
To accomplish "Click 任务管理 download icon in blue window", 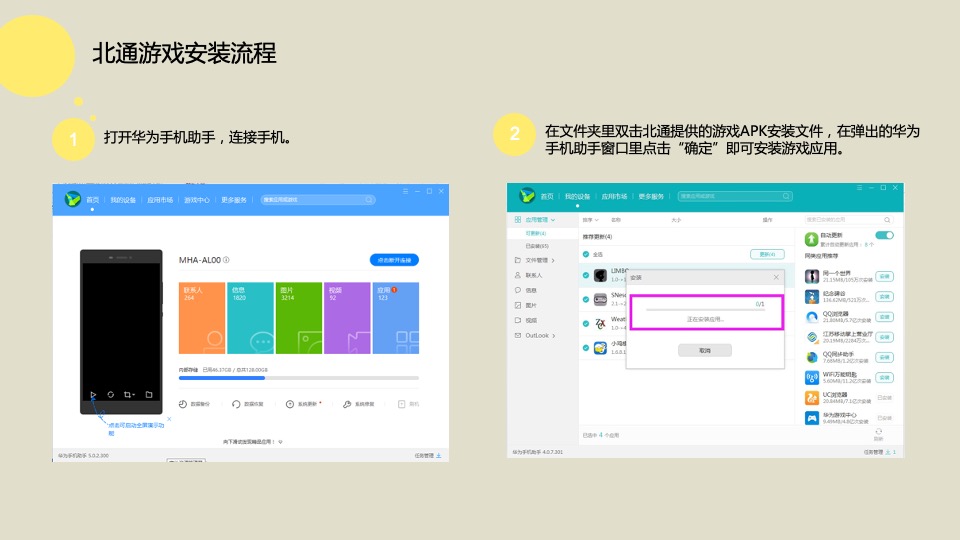I will (439, 456).
